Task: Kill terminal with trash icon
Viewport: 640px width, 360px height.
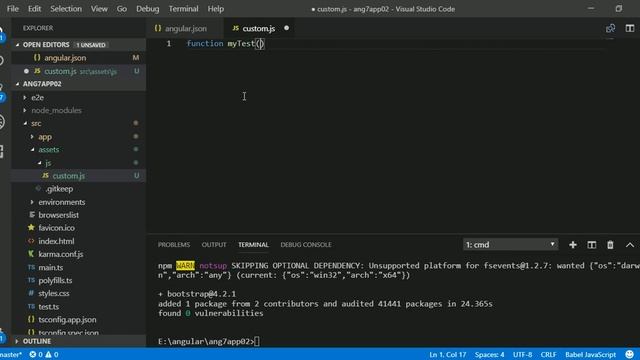Action: (610, 245)
